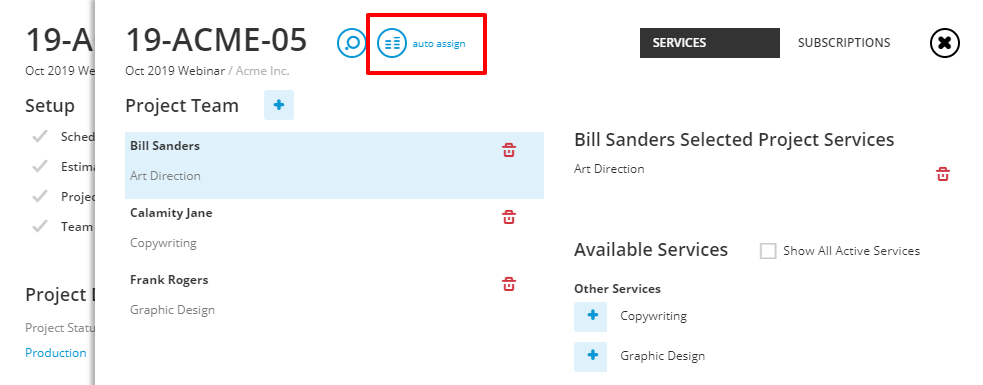This screenshot has height=385, width=983.
Task: Delete Art Direction from selected services
Action: [x=943, y=174]
